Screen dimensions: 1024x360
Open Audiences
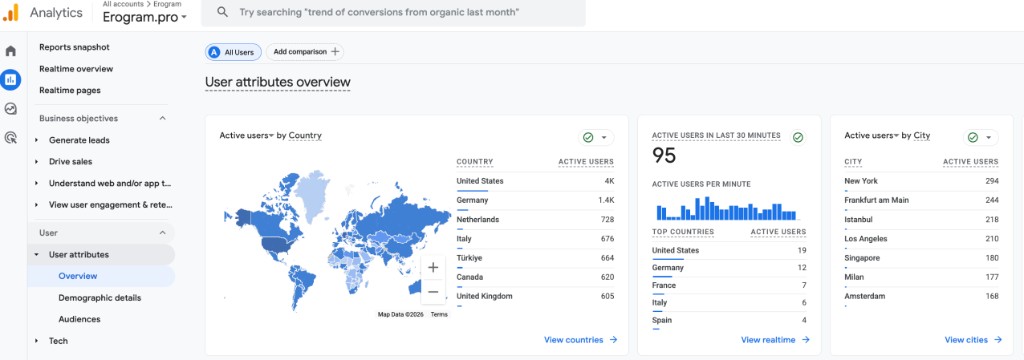point(79,319)
